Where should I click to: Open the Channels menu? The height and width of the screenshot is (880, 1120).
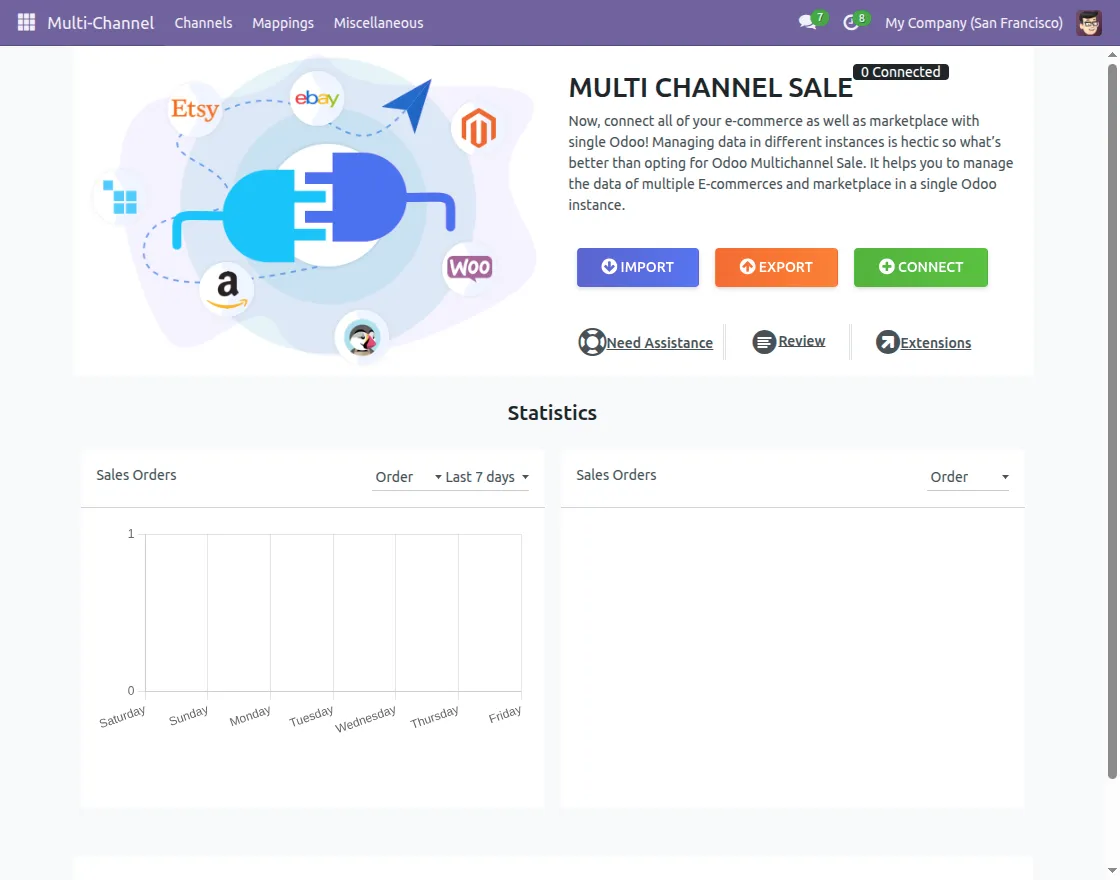pyautogui.click(x=203, y=22)
